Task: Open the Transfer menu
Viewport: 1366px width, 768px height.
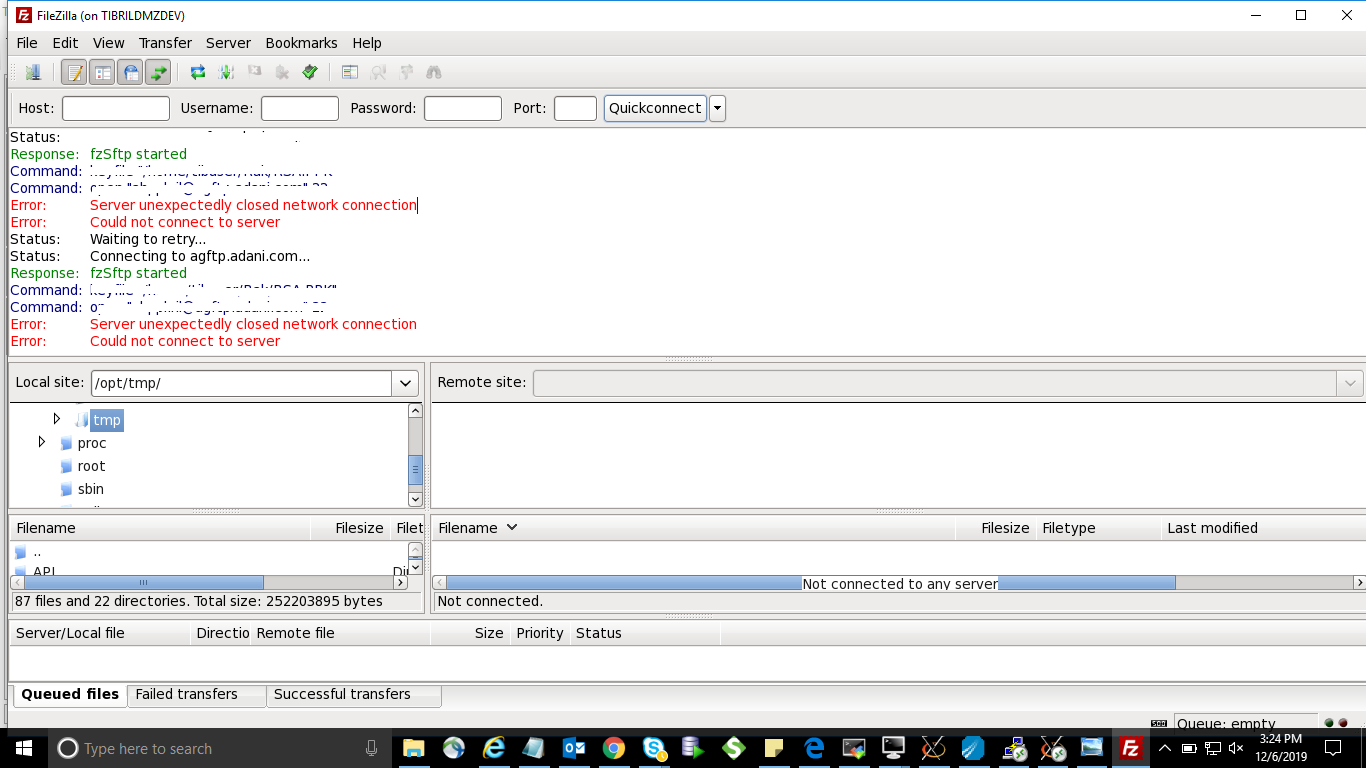Action: [165, 43]
